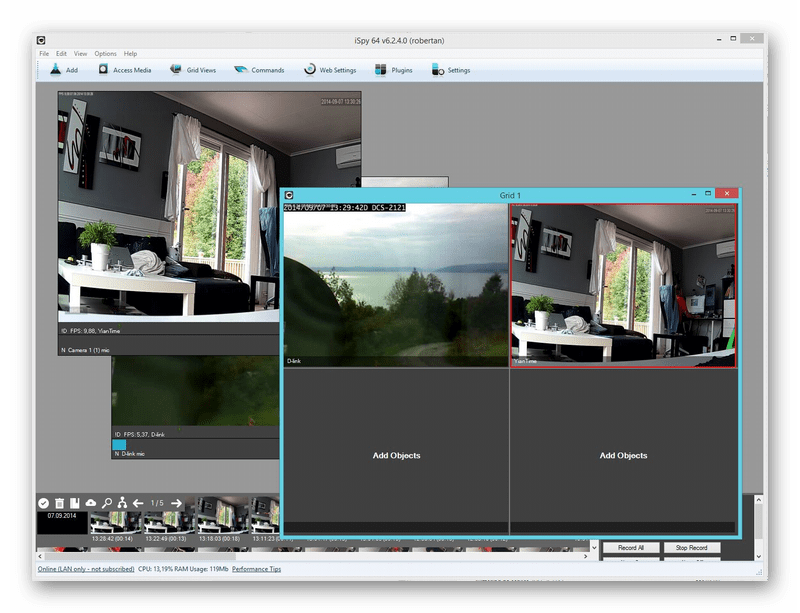Open the Online LAN only subscription link
The height and width of the screenshot is (613, 800).
click(86, 569)
